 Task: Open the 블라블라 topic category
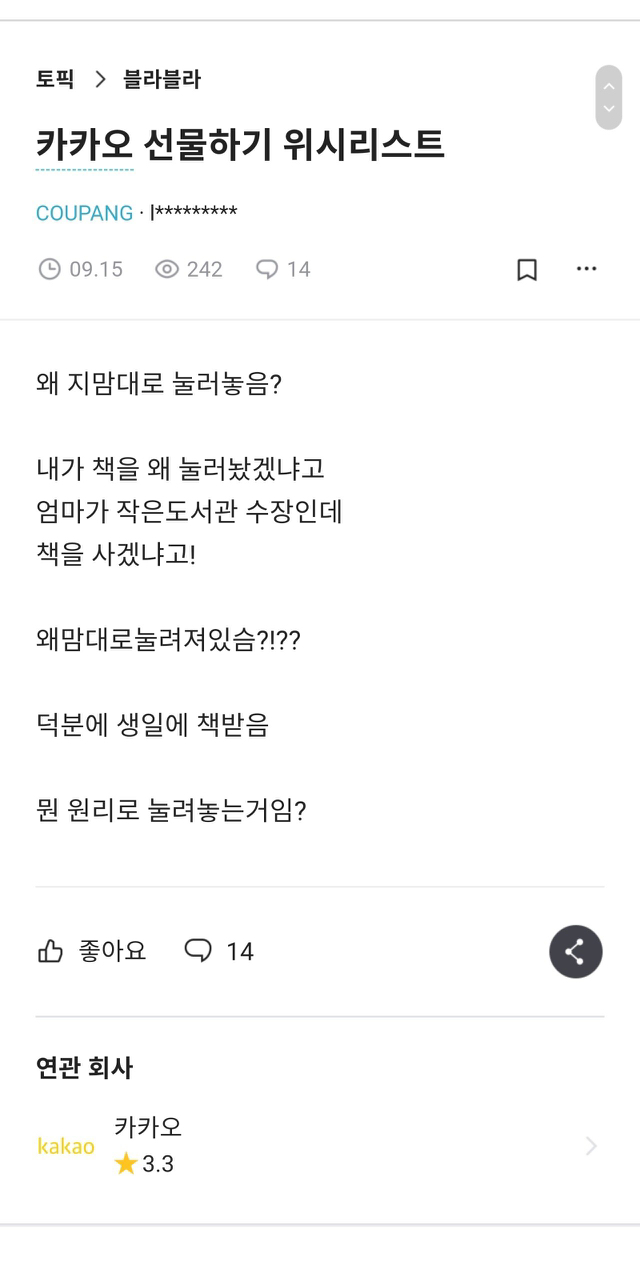coord(162,80)
